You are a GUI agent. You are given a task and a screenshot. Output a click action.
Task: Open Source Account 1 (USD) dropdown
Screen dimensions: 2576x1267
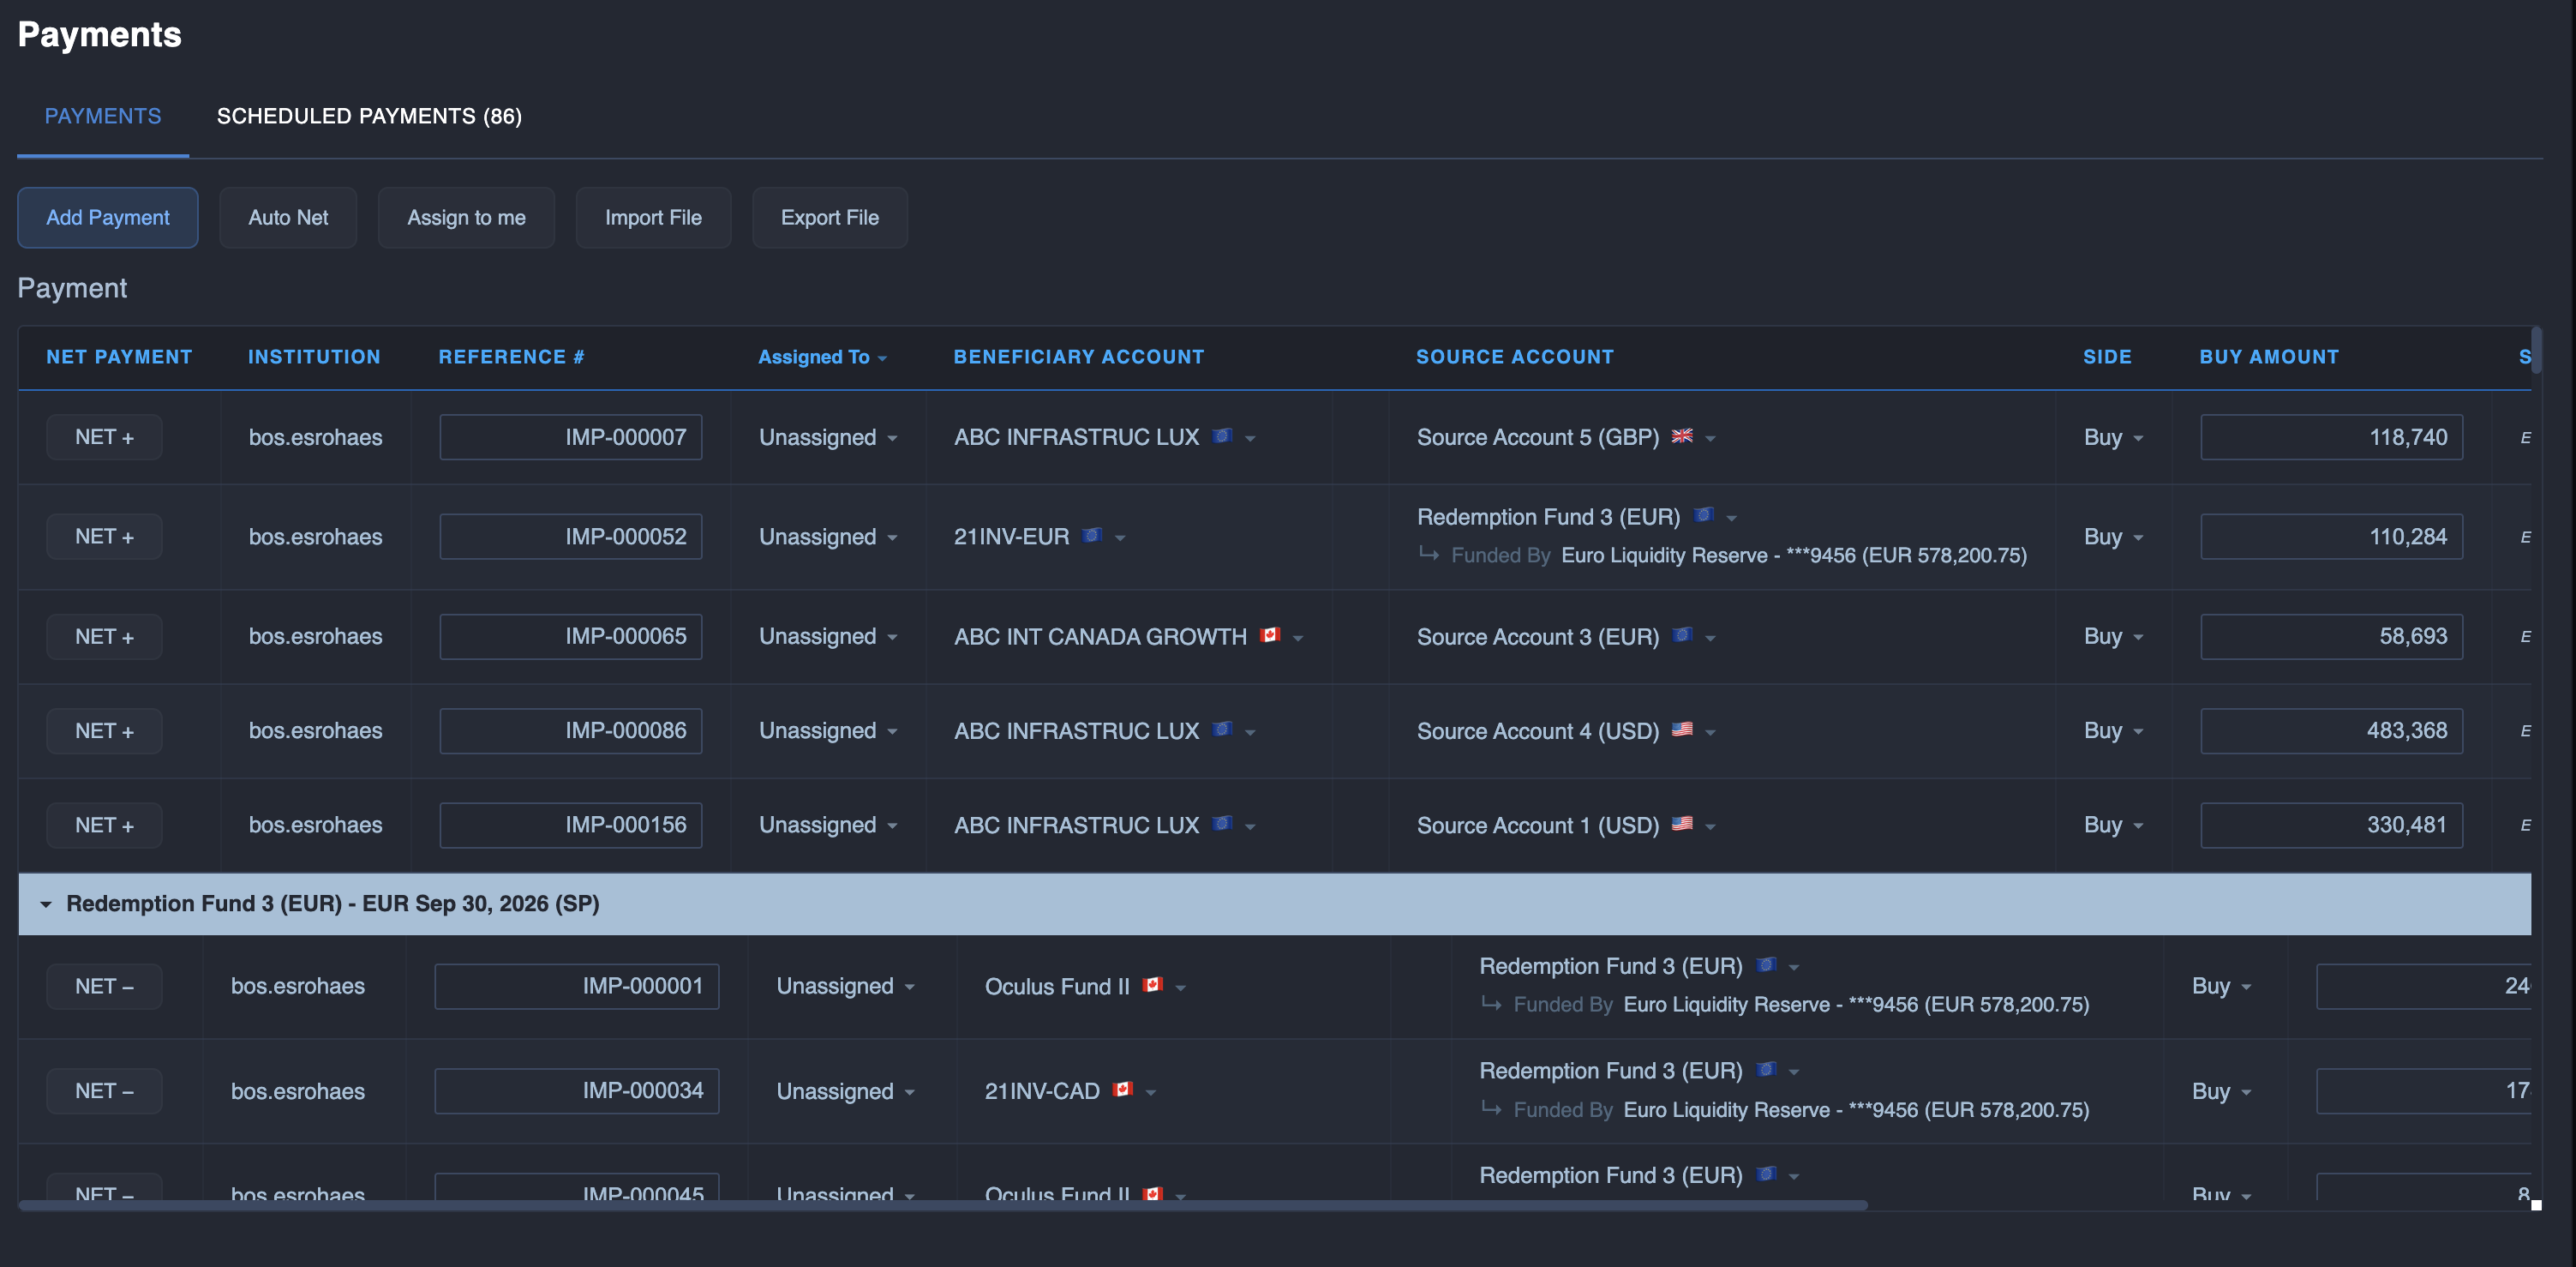pos(1566,825)
